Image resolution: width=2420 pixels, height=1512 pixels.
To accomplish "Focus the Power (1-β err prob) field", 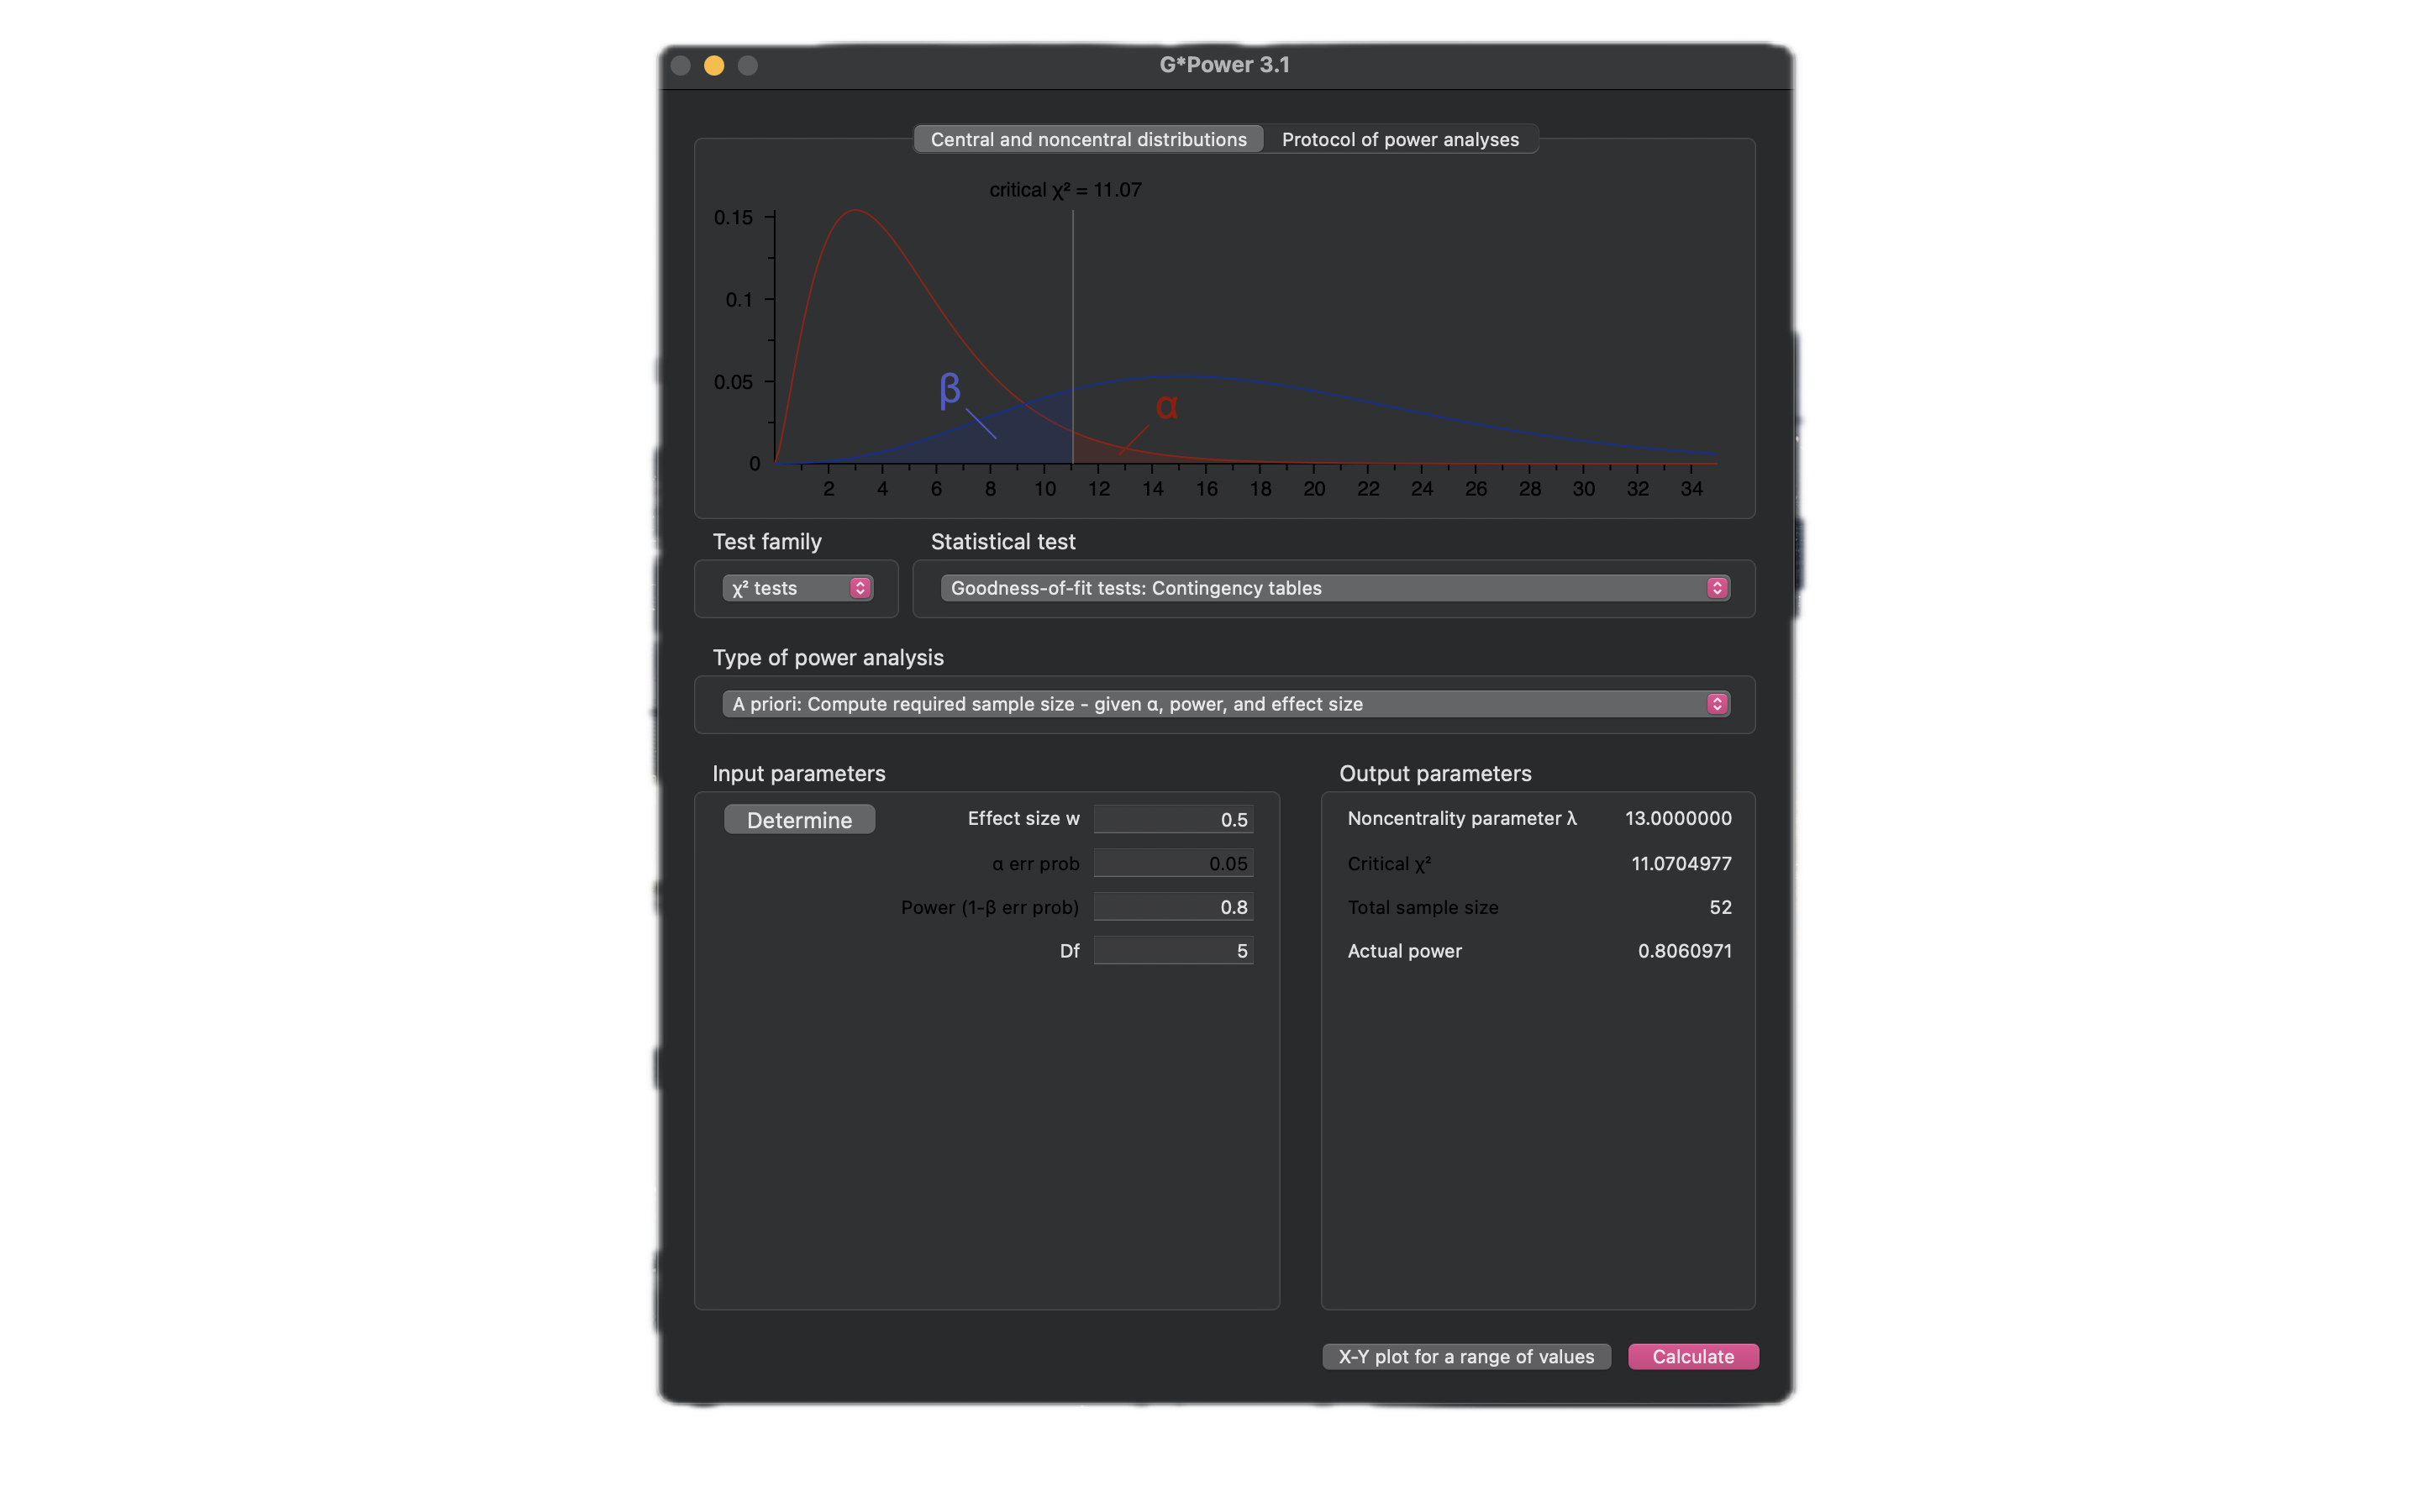I will pyautogui.click(x=1172, y=907).
